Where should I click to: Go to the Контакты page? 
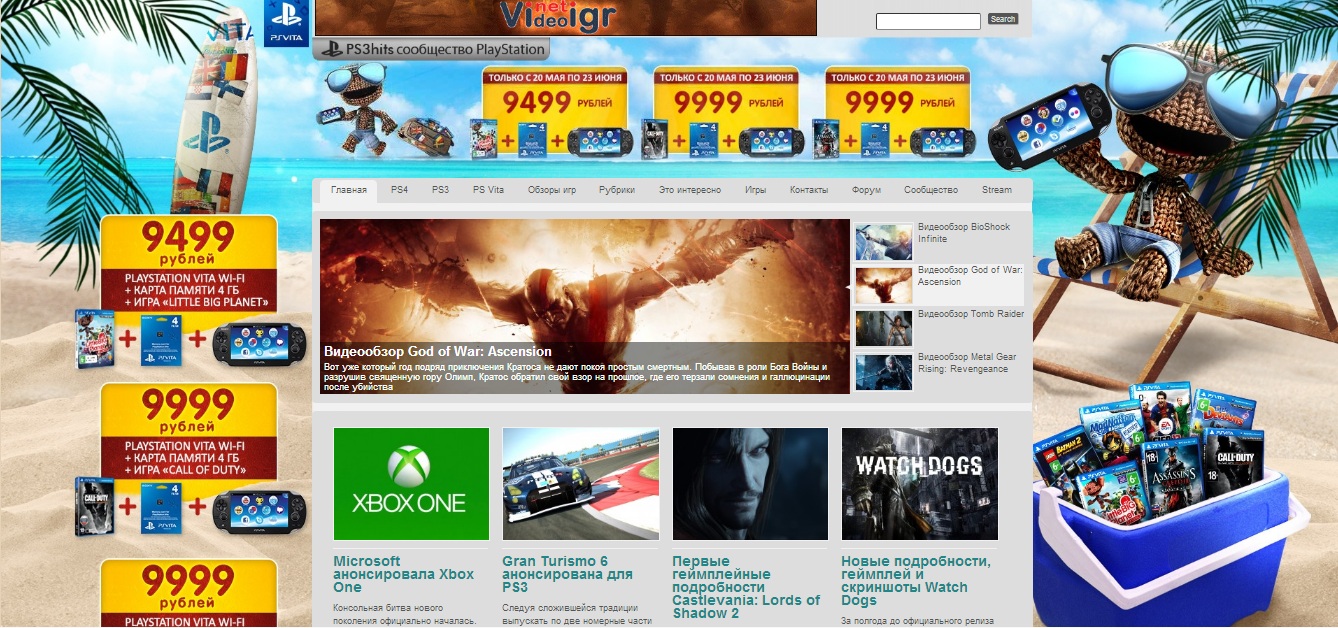click(x=809, y=190)
